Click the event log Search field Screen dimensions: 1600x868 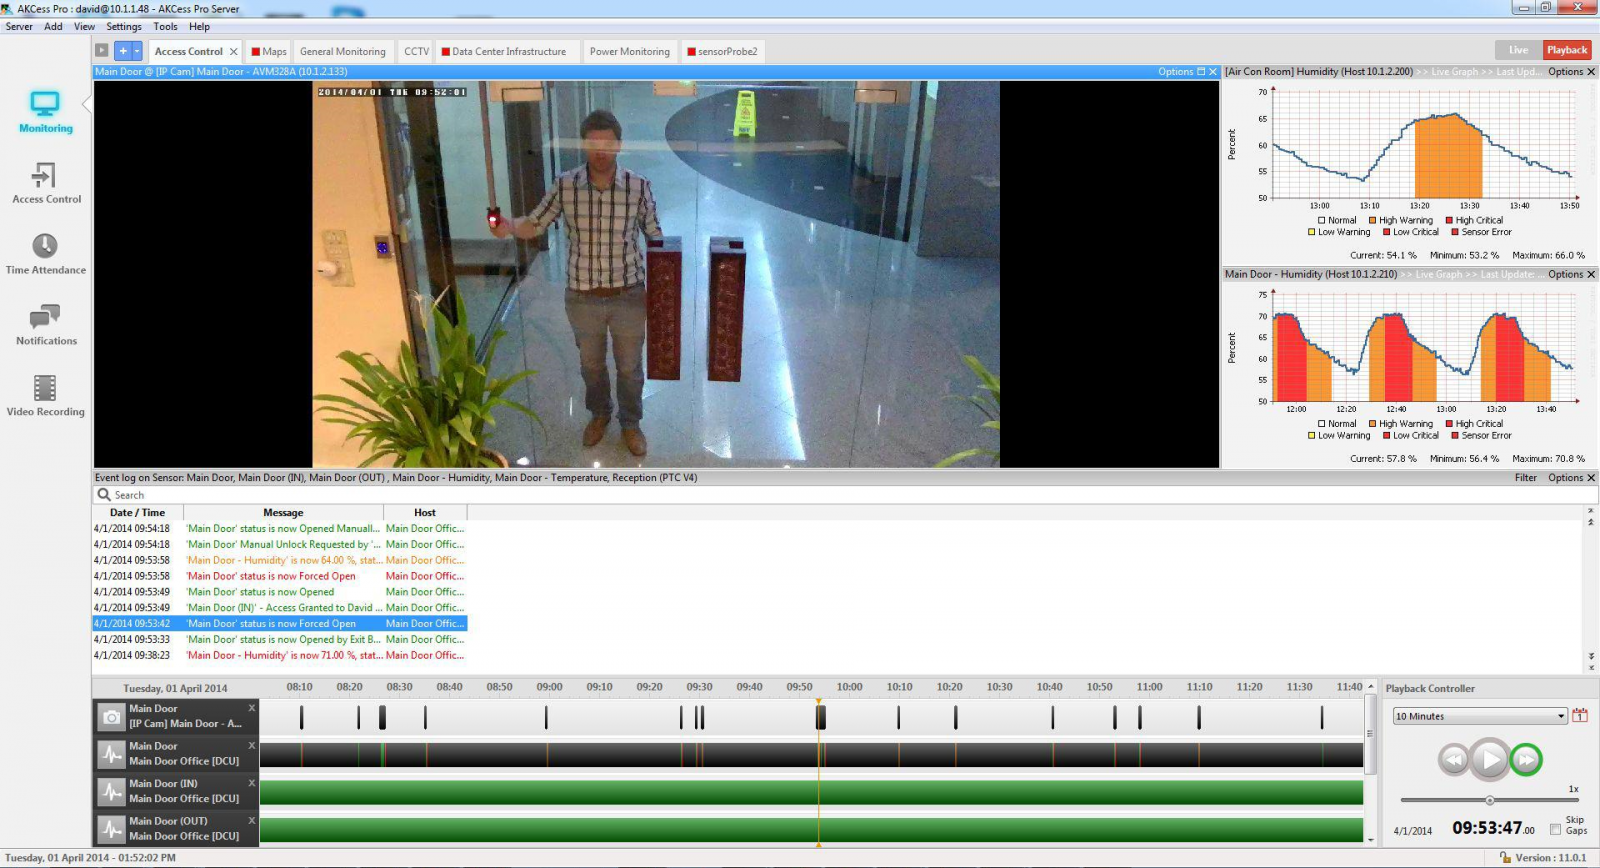(x=300, y=495)
